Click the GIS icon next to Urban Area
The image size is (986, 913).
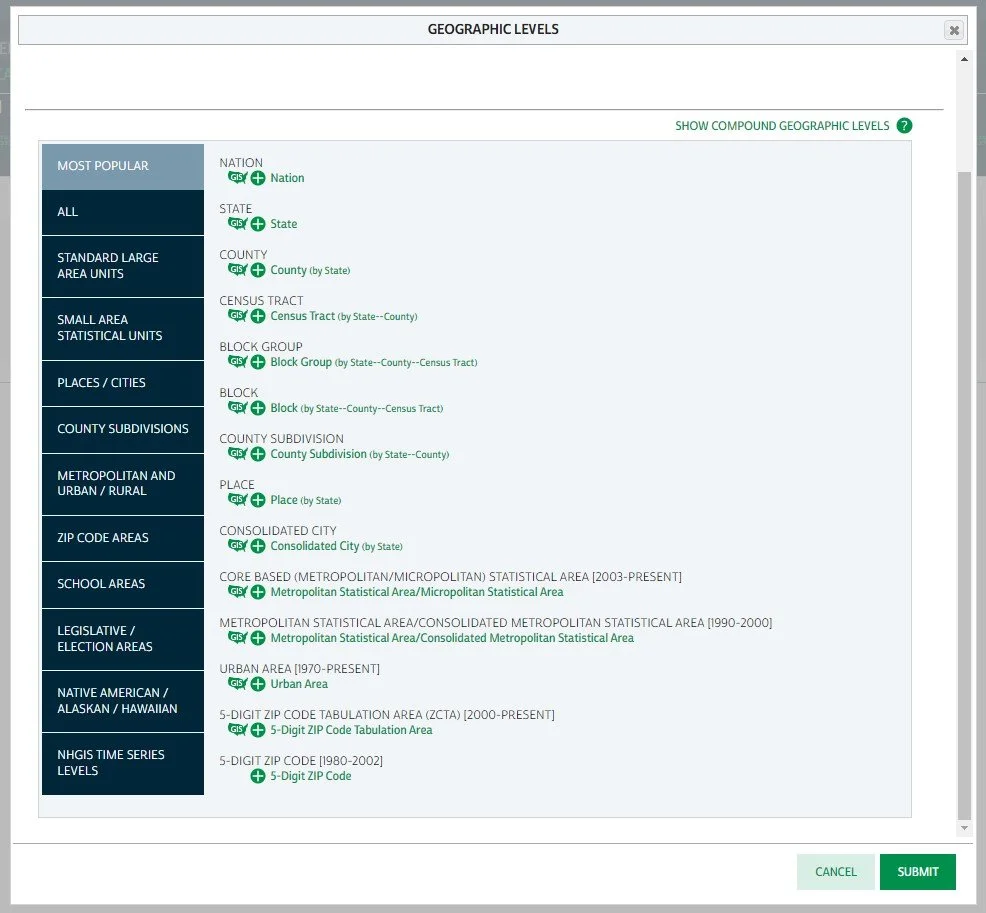pos(237,683)
